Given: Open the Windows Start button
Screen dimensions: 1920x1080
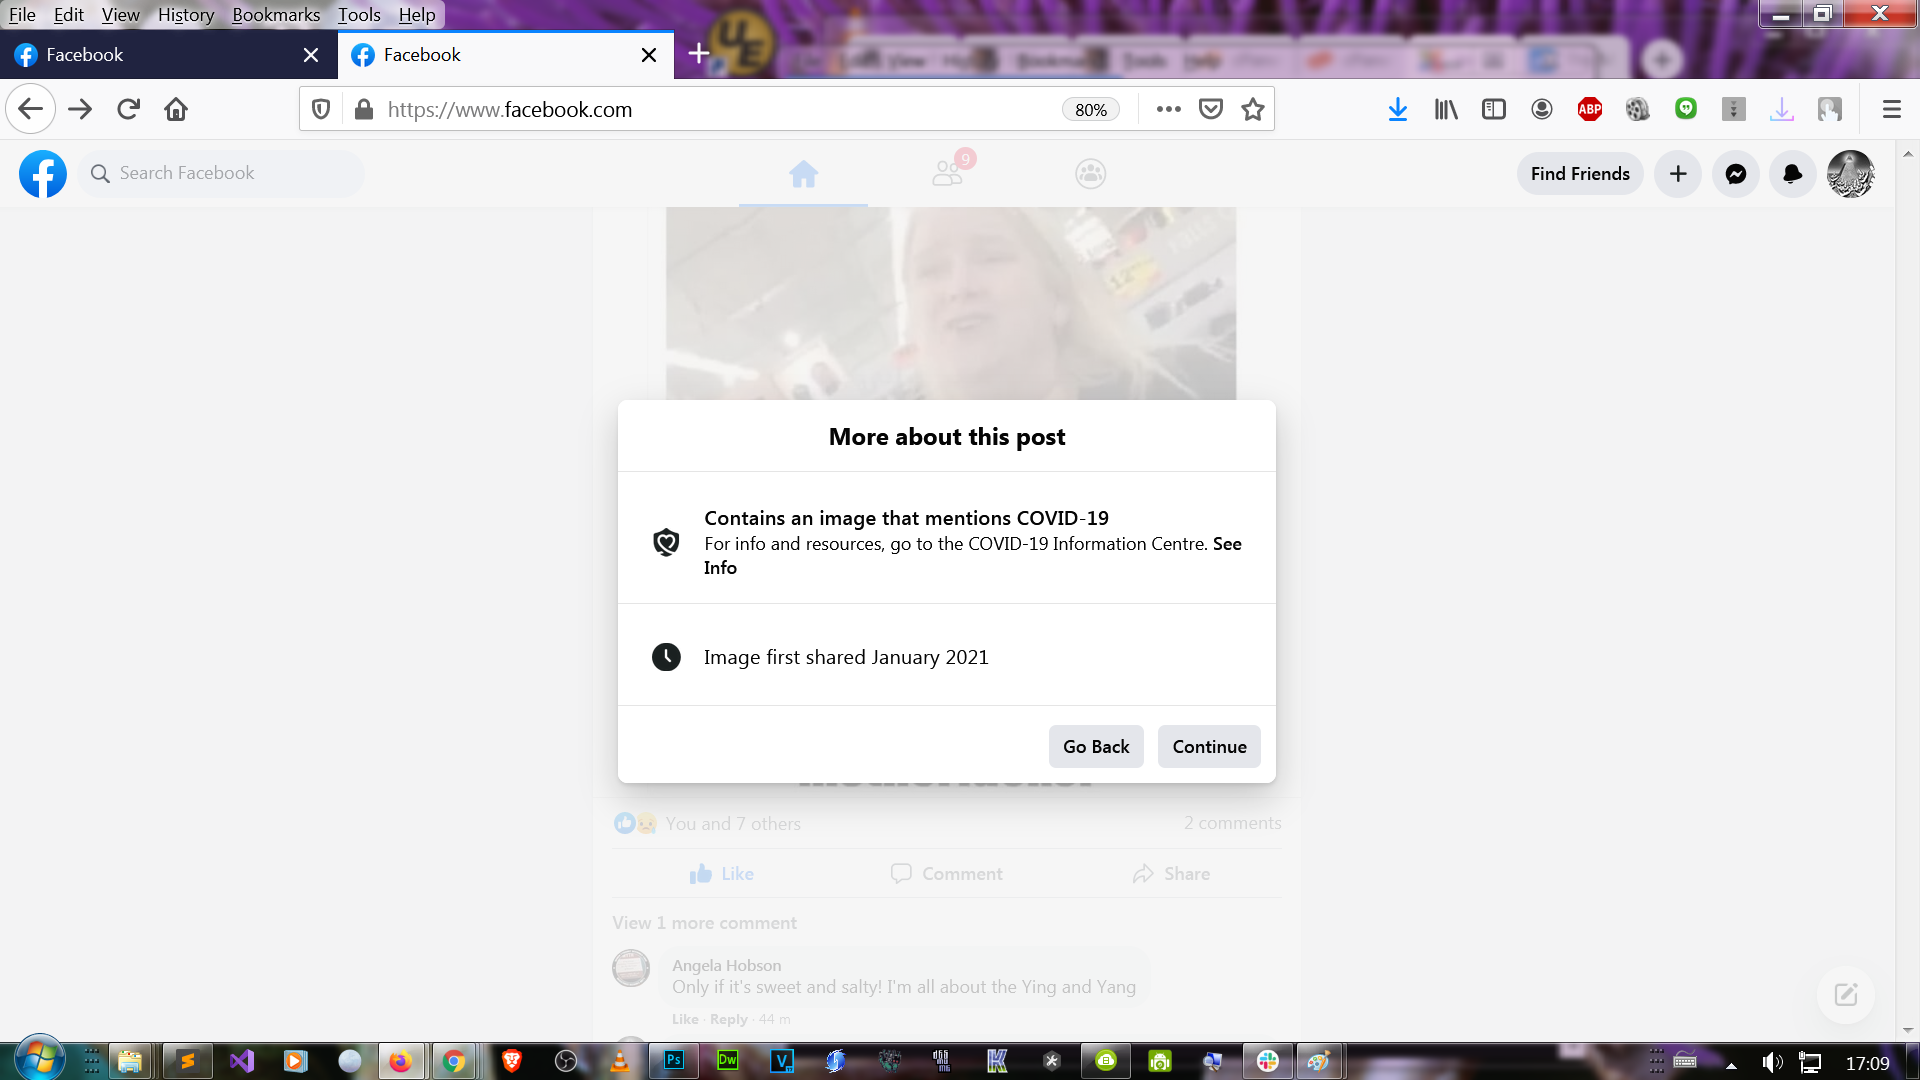Looking at the screenshot, I should tap(40, 1060).
